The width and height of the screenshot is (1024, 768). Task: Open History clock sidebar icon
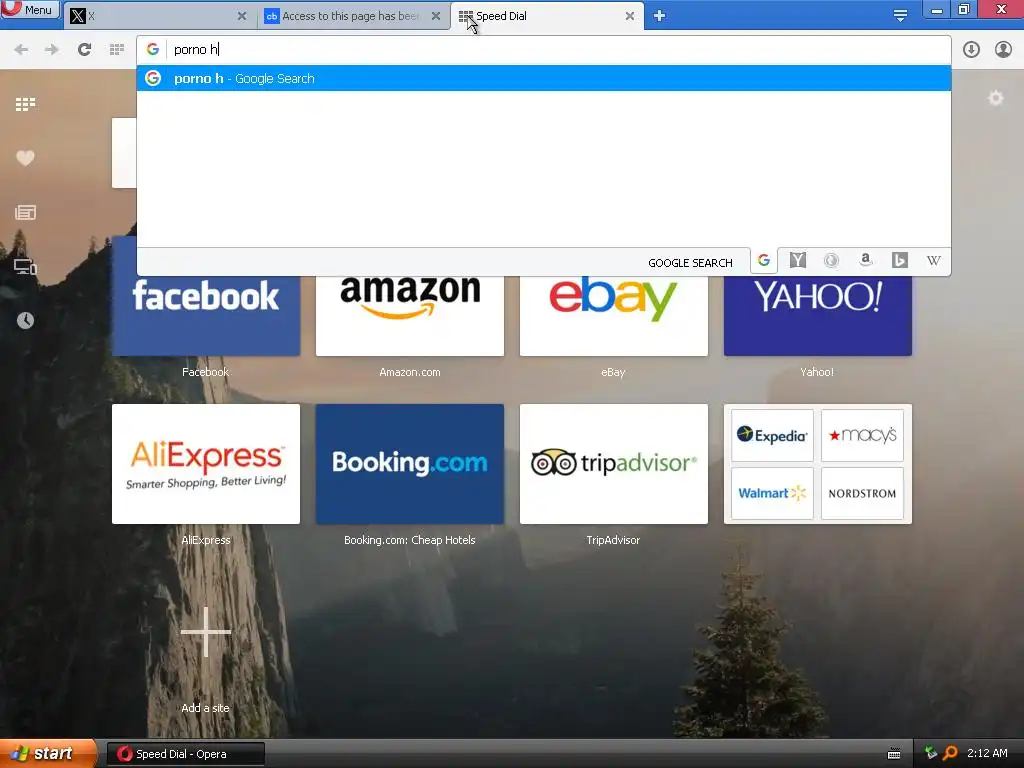click(x=25, y=320)
